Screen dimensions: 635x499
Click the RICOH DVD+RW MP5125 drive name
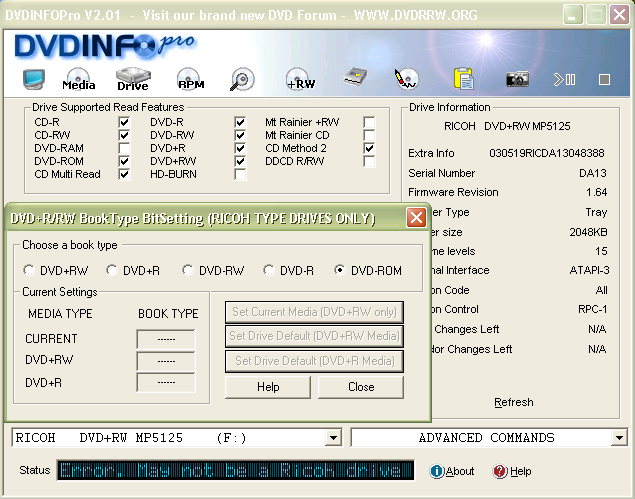tap(507, 126)
